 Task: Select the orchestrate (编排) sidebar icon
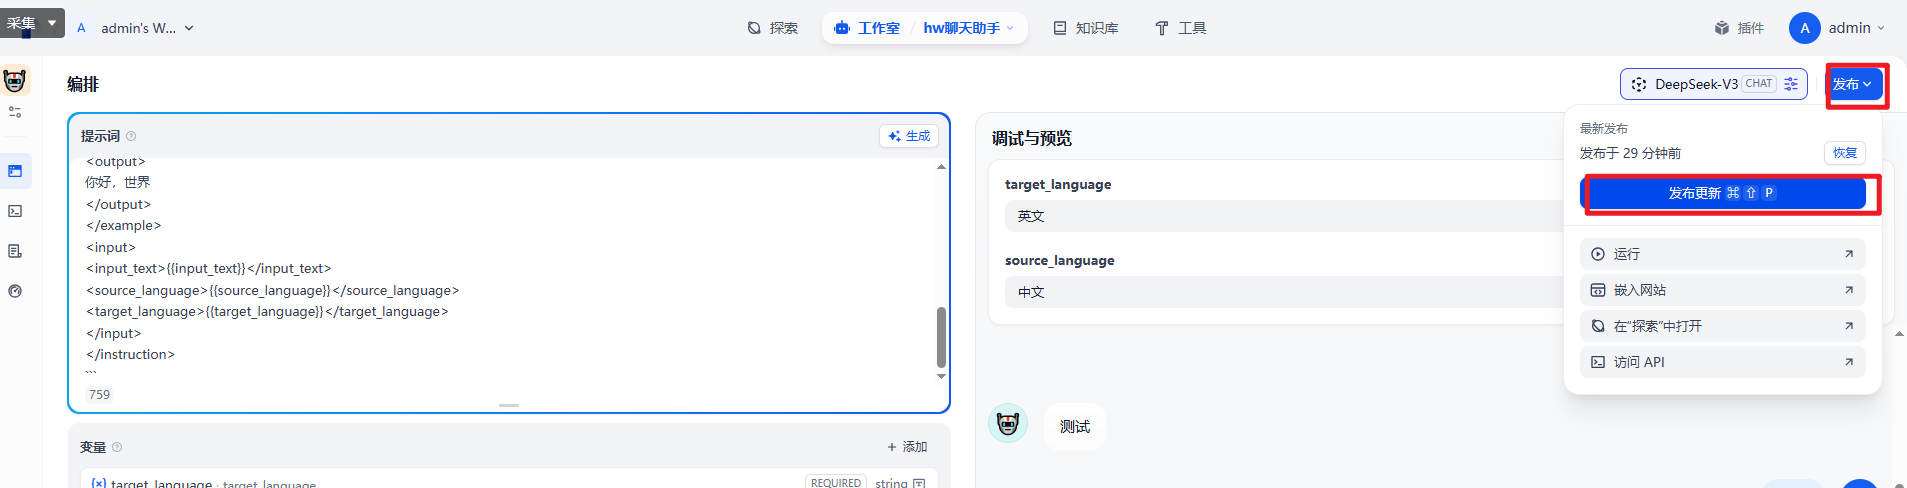[x=15, y=171]
